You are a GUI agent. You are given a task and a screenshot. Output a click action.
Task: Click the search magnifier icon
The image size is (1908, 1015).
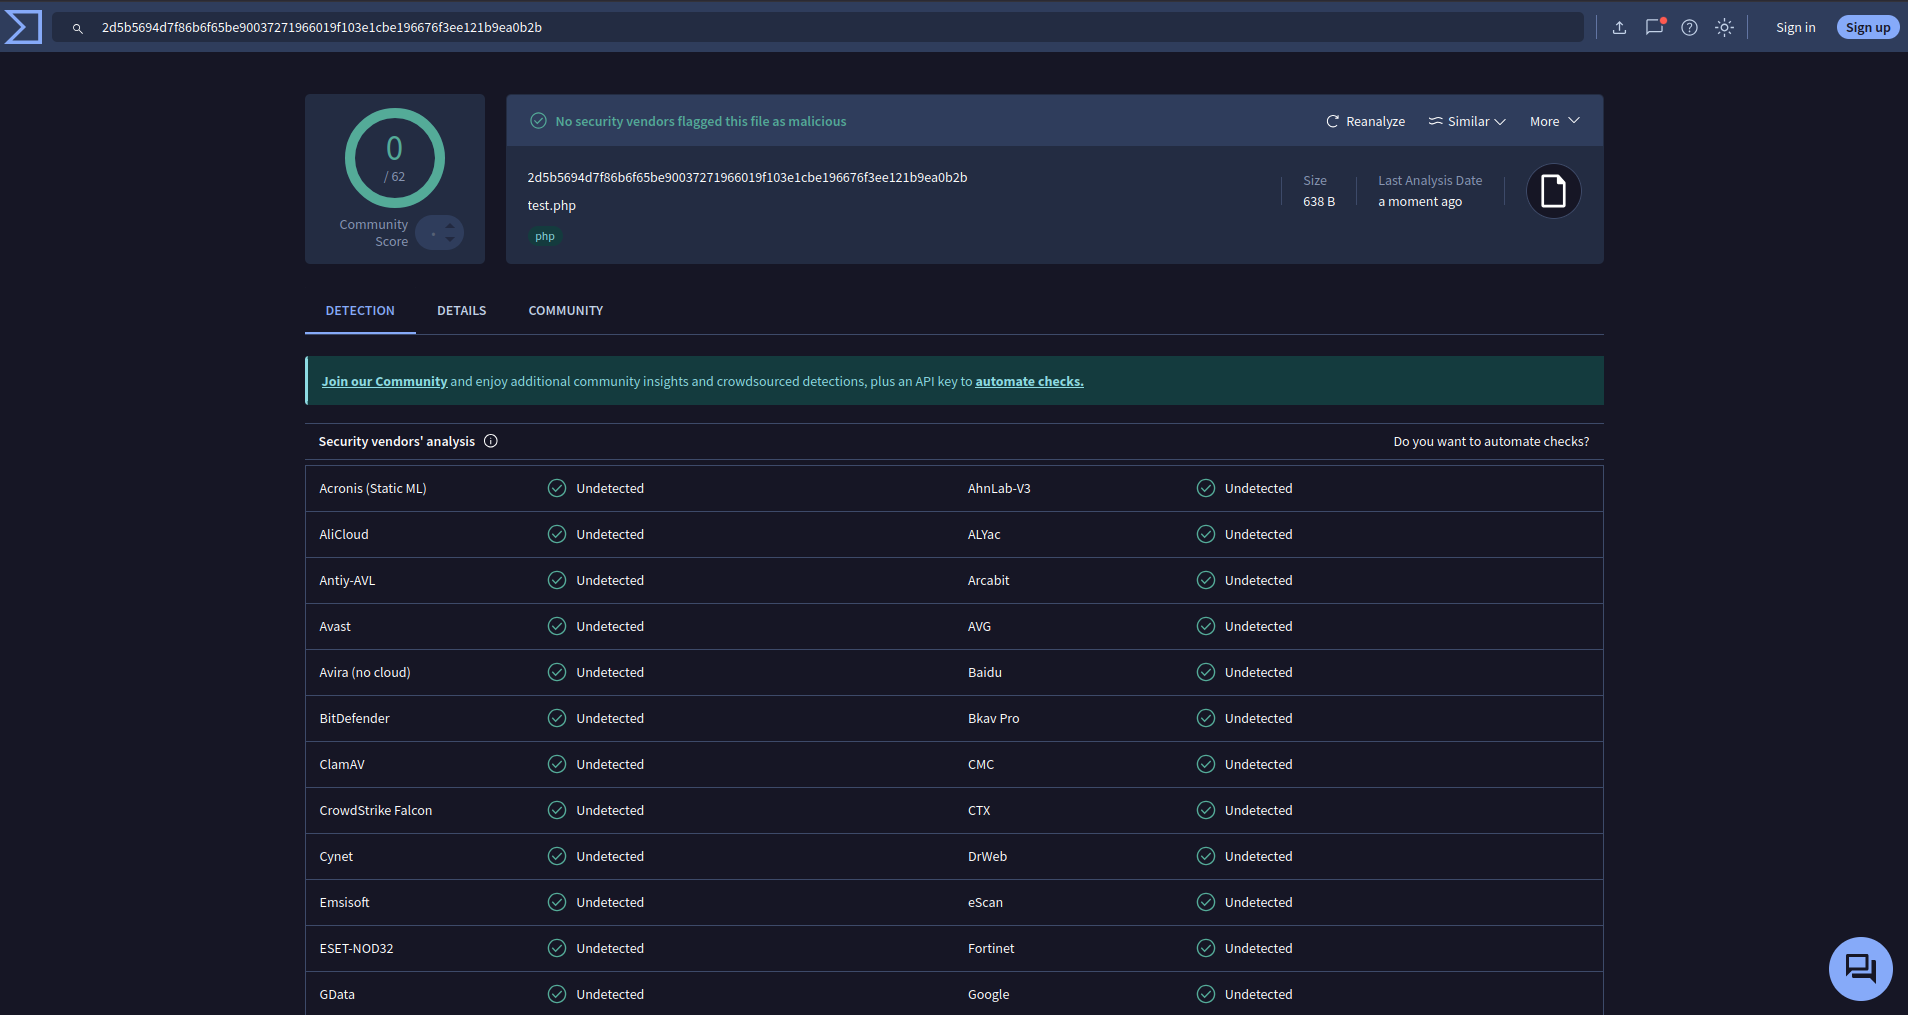(x=77, y=28)
